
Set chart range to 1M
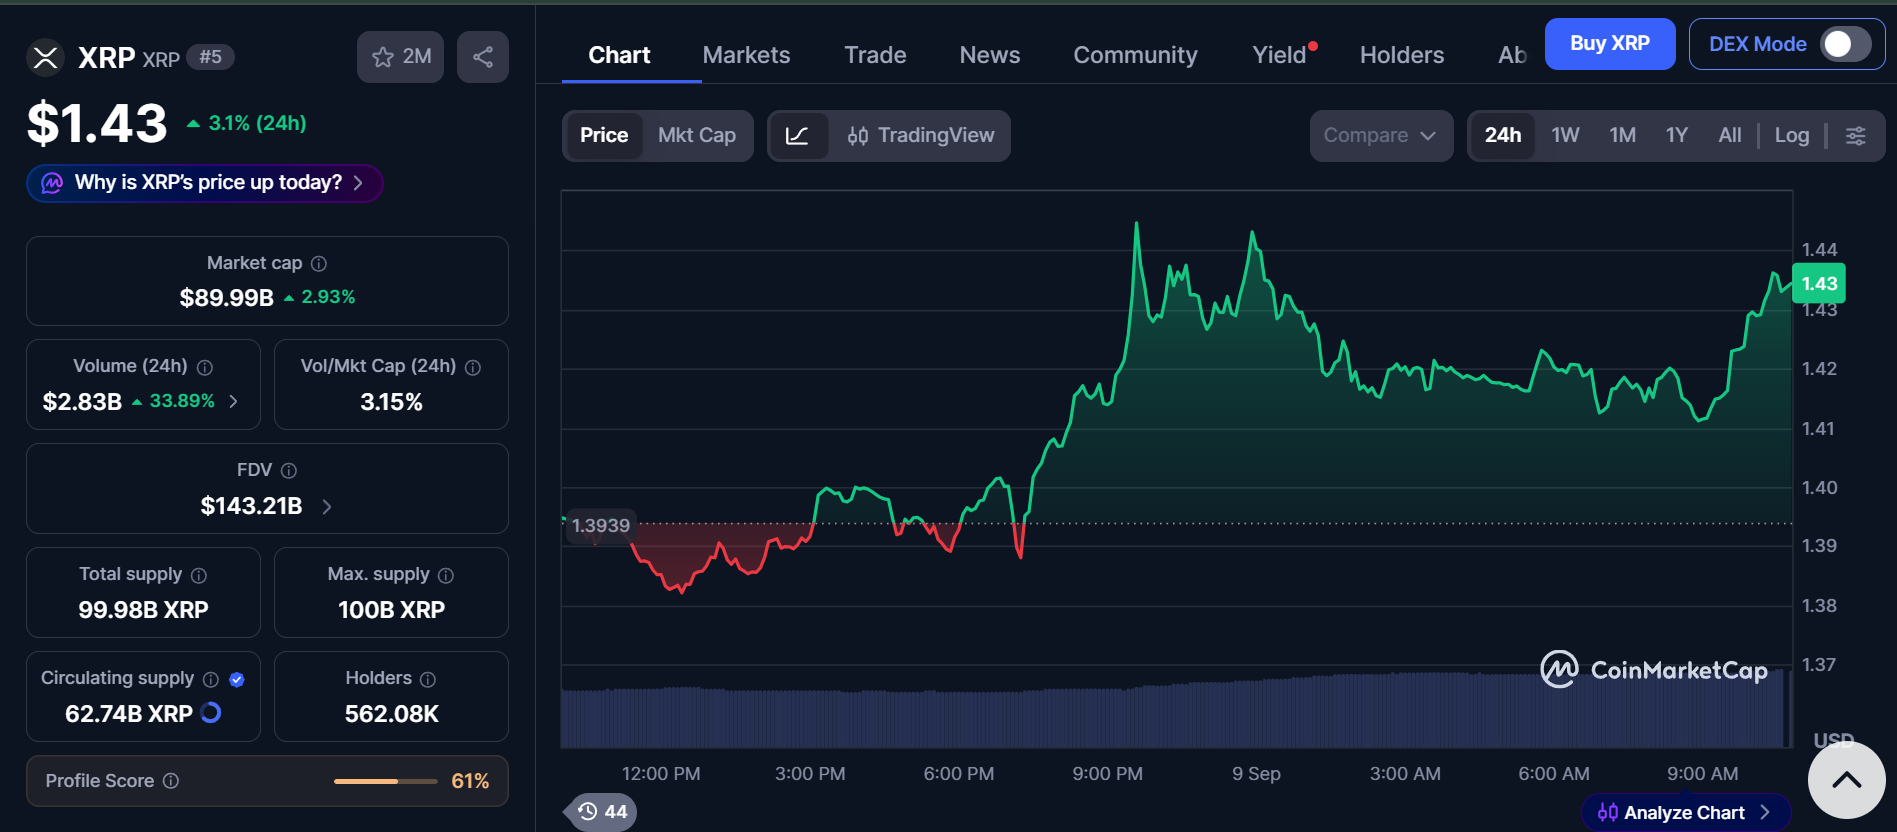pyautogui.click(x=1622, y=136)
